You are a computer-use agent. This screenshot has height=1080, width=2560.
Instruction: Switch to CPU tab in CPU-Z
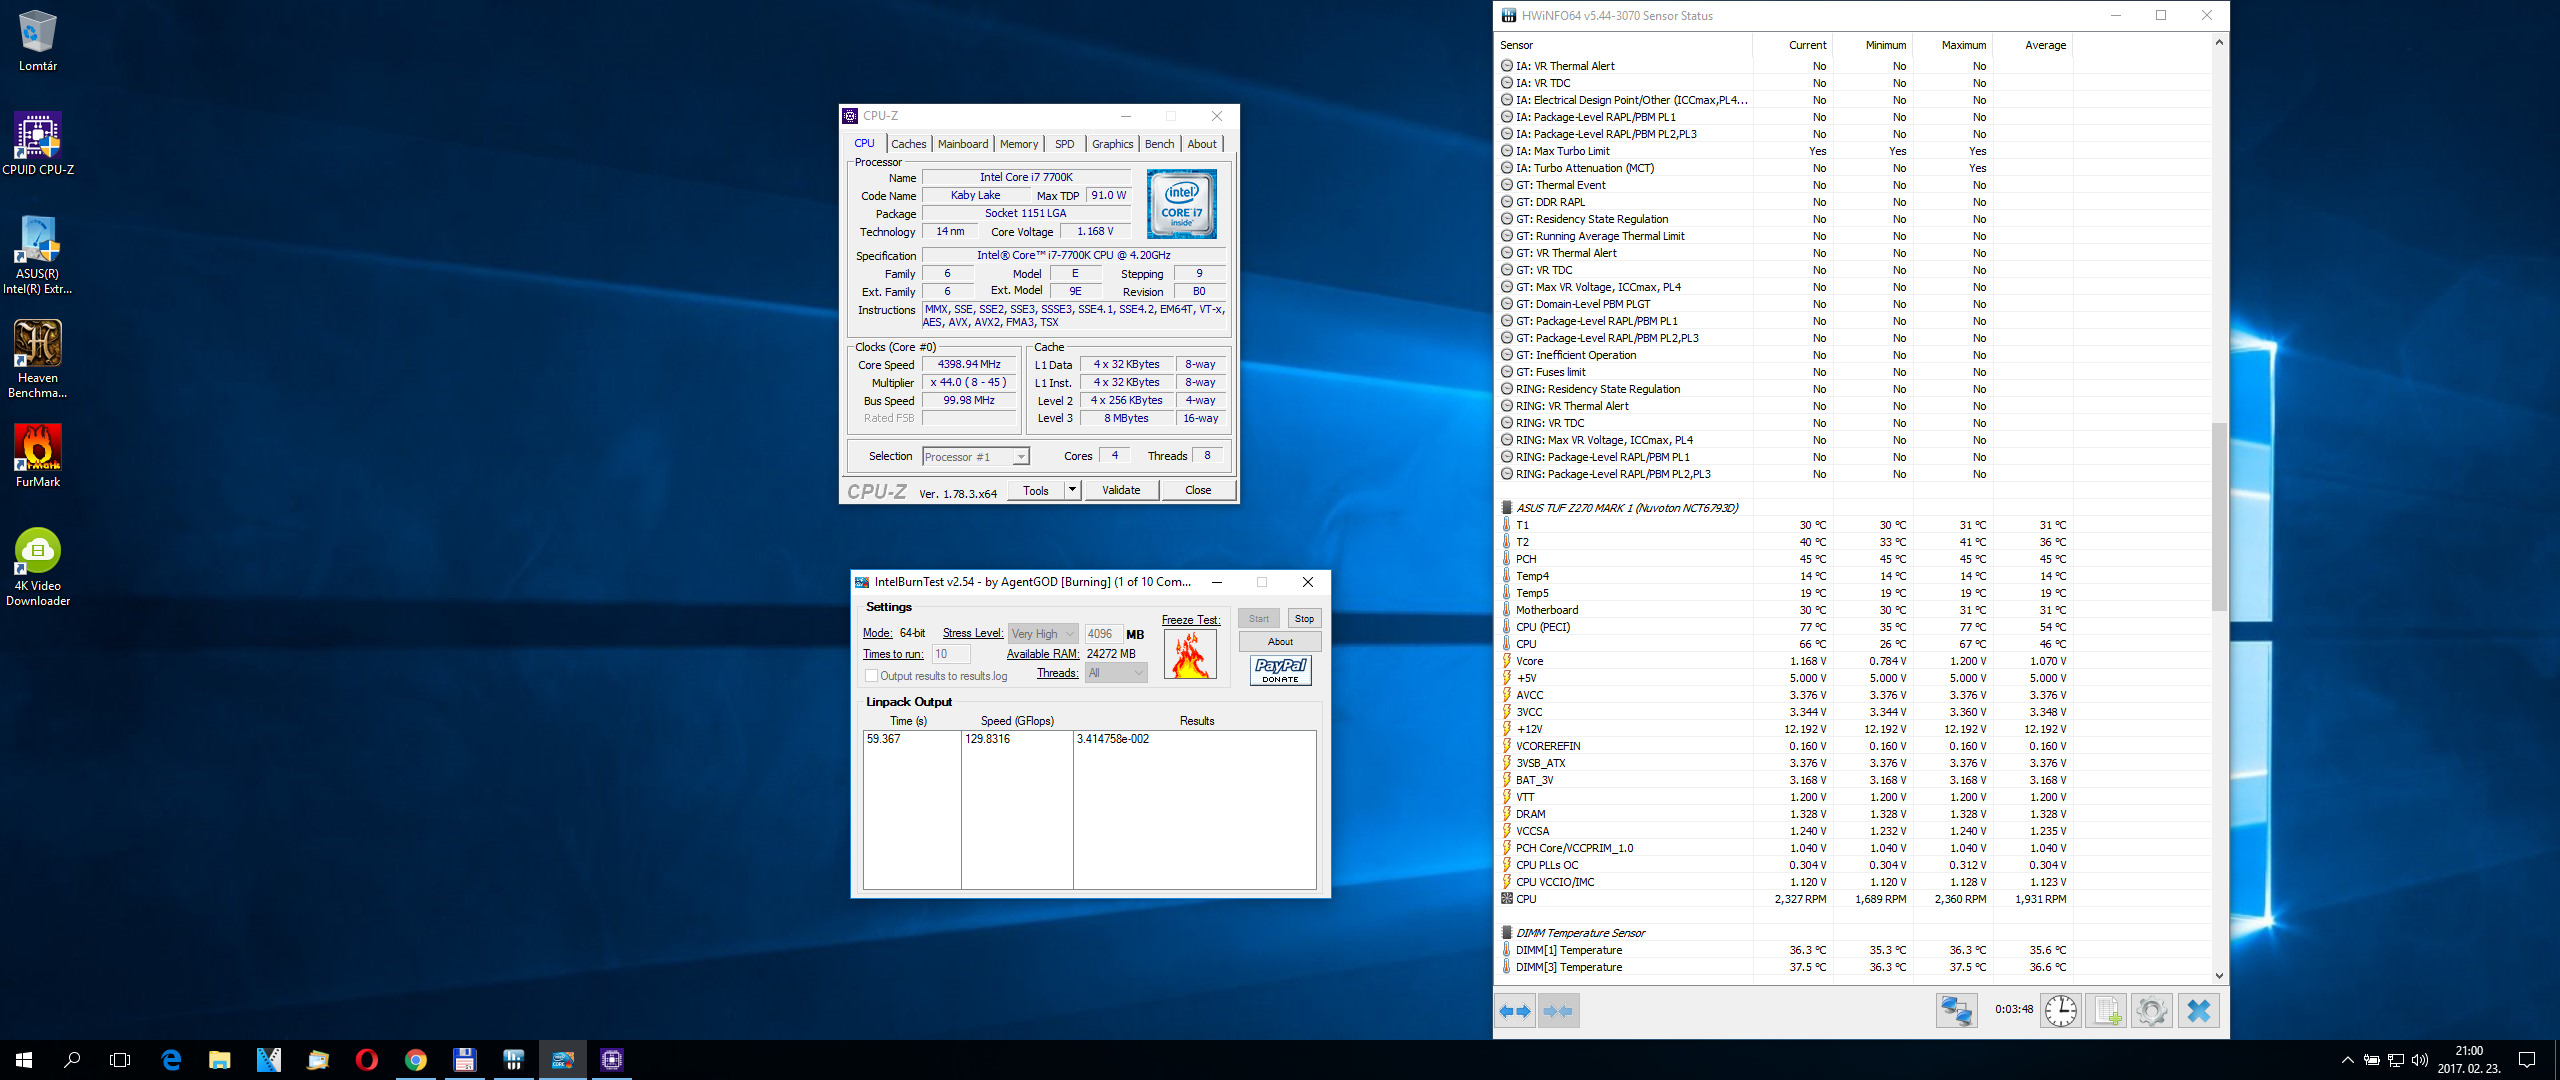[x=864, y=143]
